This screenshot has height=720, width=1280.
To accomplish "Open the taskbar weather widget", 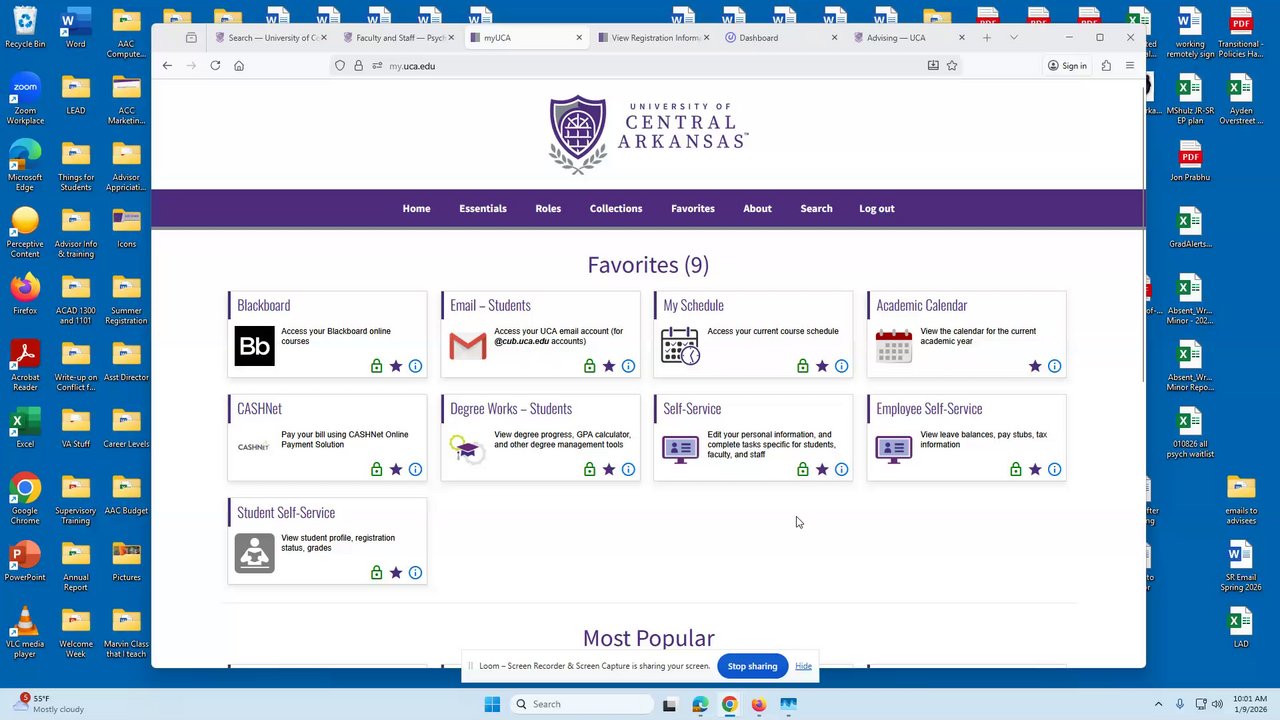I will [50, 704].
